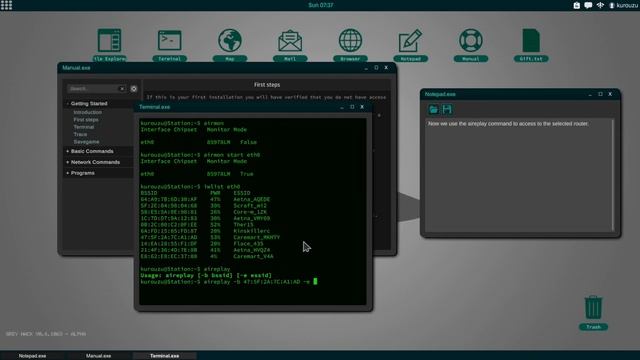The image size is (640, 360).
Task: Click the First steps heading in Manual
Action: [267, 85]
